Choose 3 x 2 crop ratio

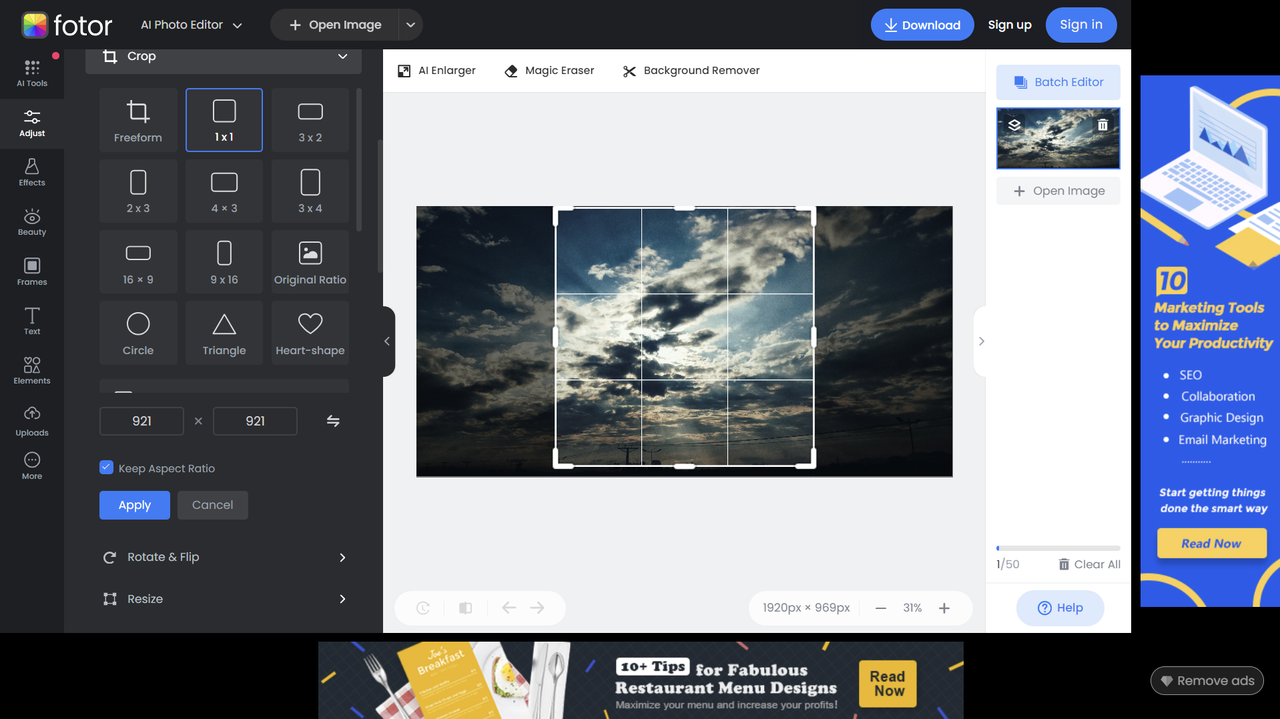310,120
